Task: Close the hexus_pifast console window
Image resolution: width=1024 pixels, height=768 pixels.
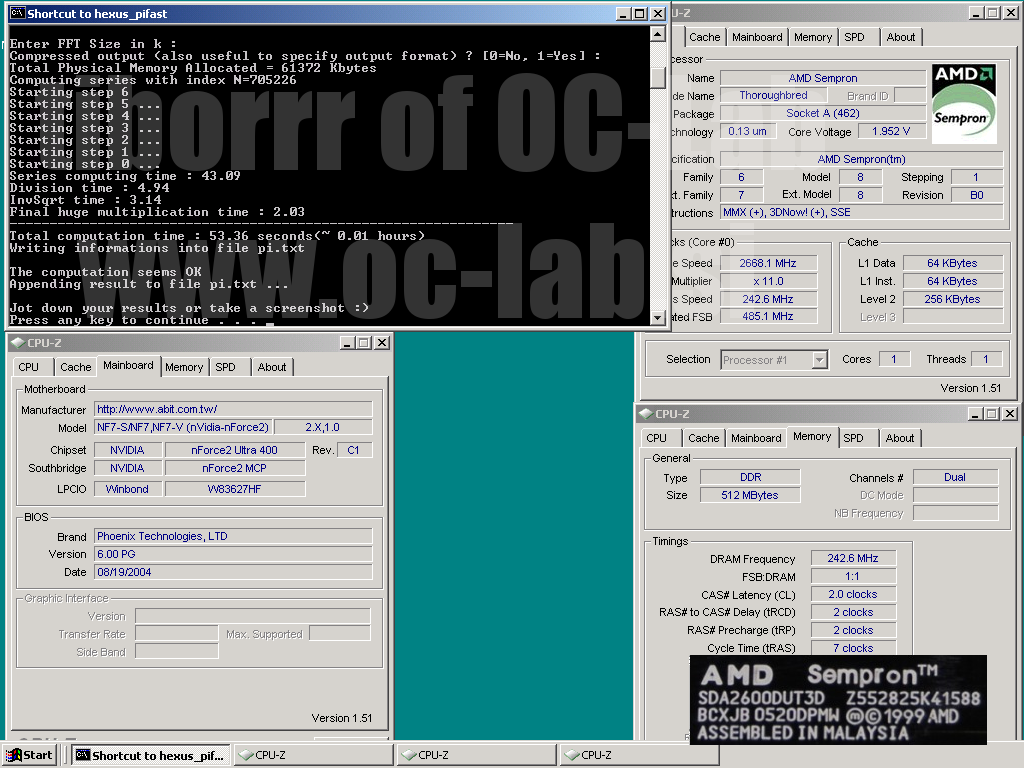Action: (x=658, y=14)
